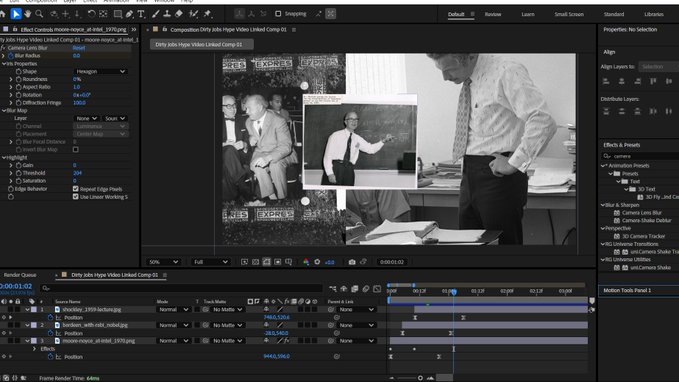Click label color swatch for shockley layer
Image resolution: width=679 pixels, height=382 pixels.
(34, 310)
